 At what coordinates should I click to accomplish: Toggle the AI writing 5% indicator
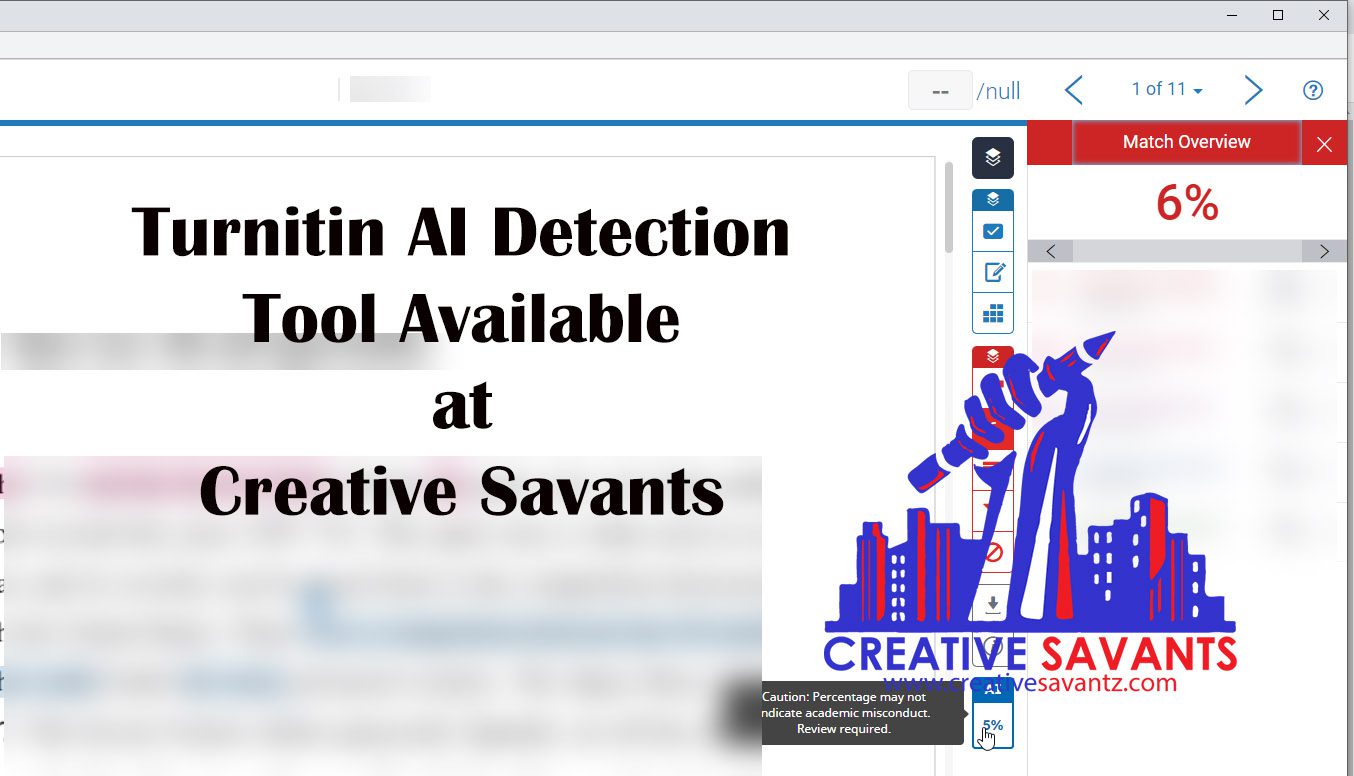(992, 724)
